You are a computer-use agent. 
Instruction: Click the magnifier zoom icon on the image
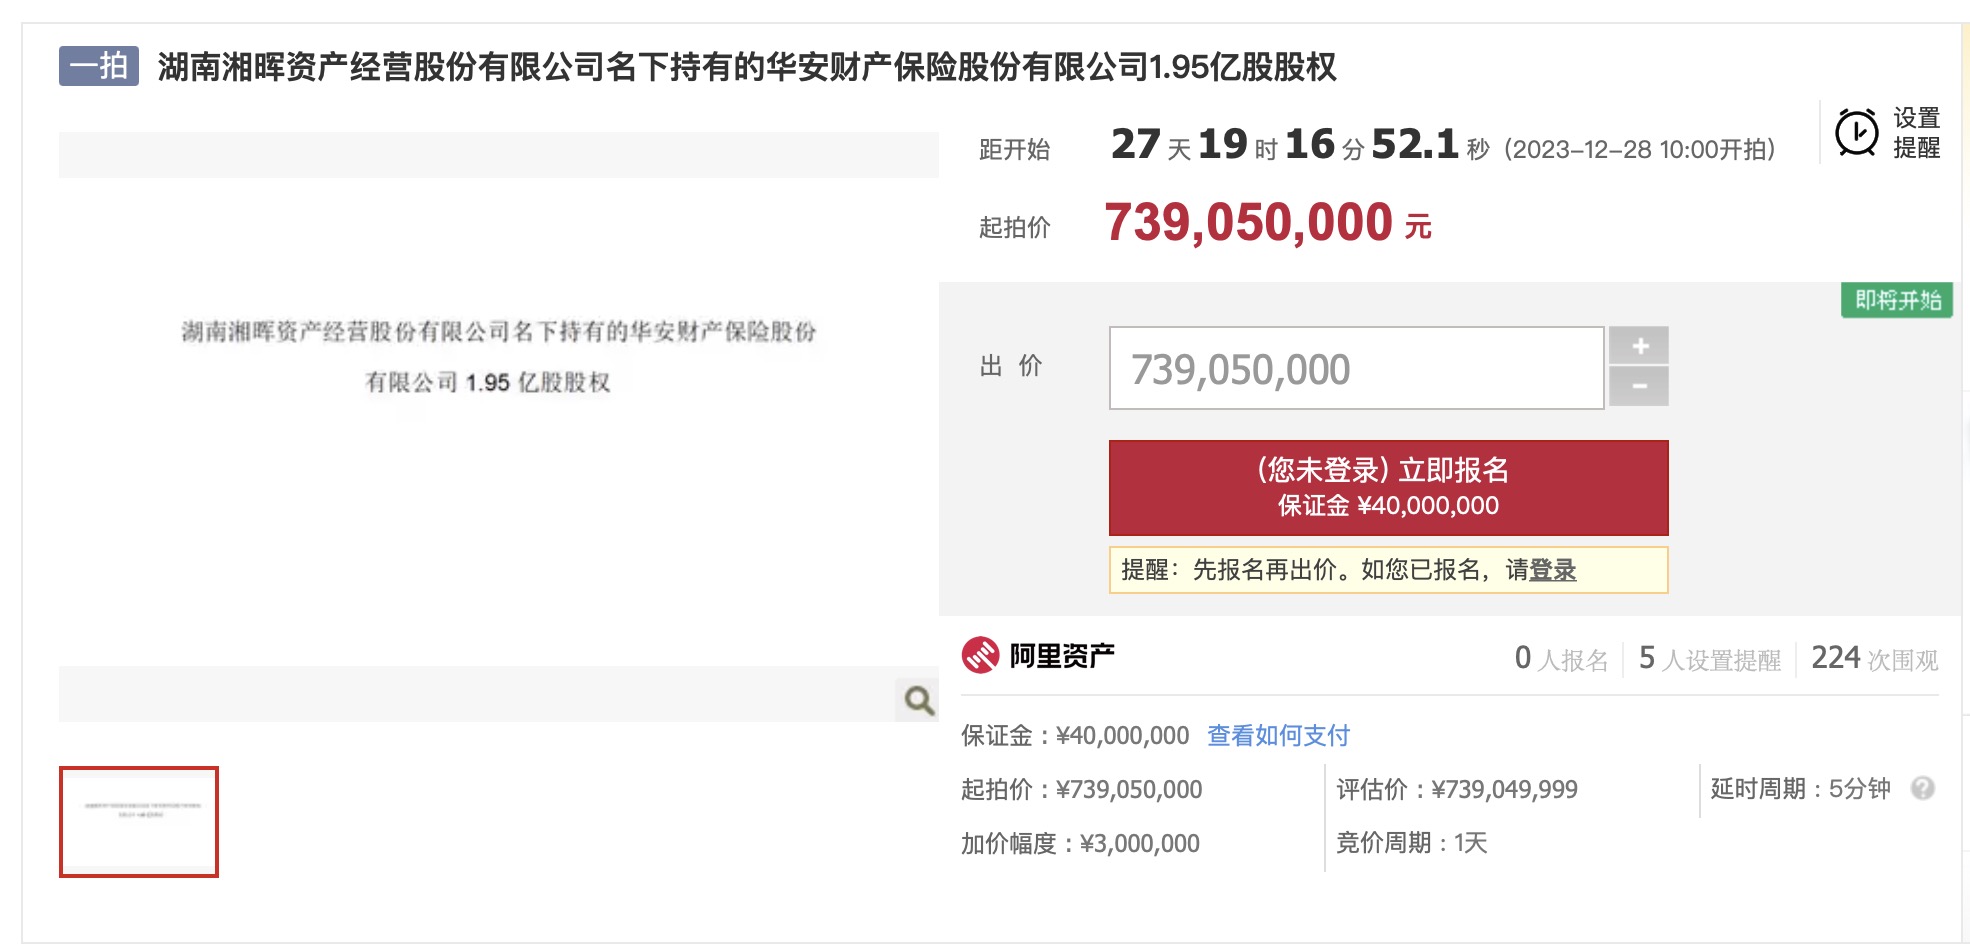pos(919,700)
